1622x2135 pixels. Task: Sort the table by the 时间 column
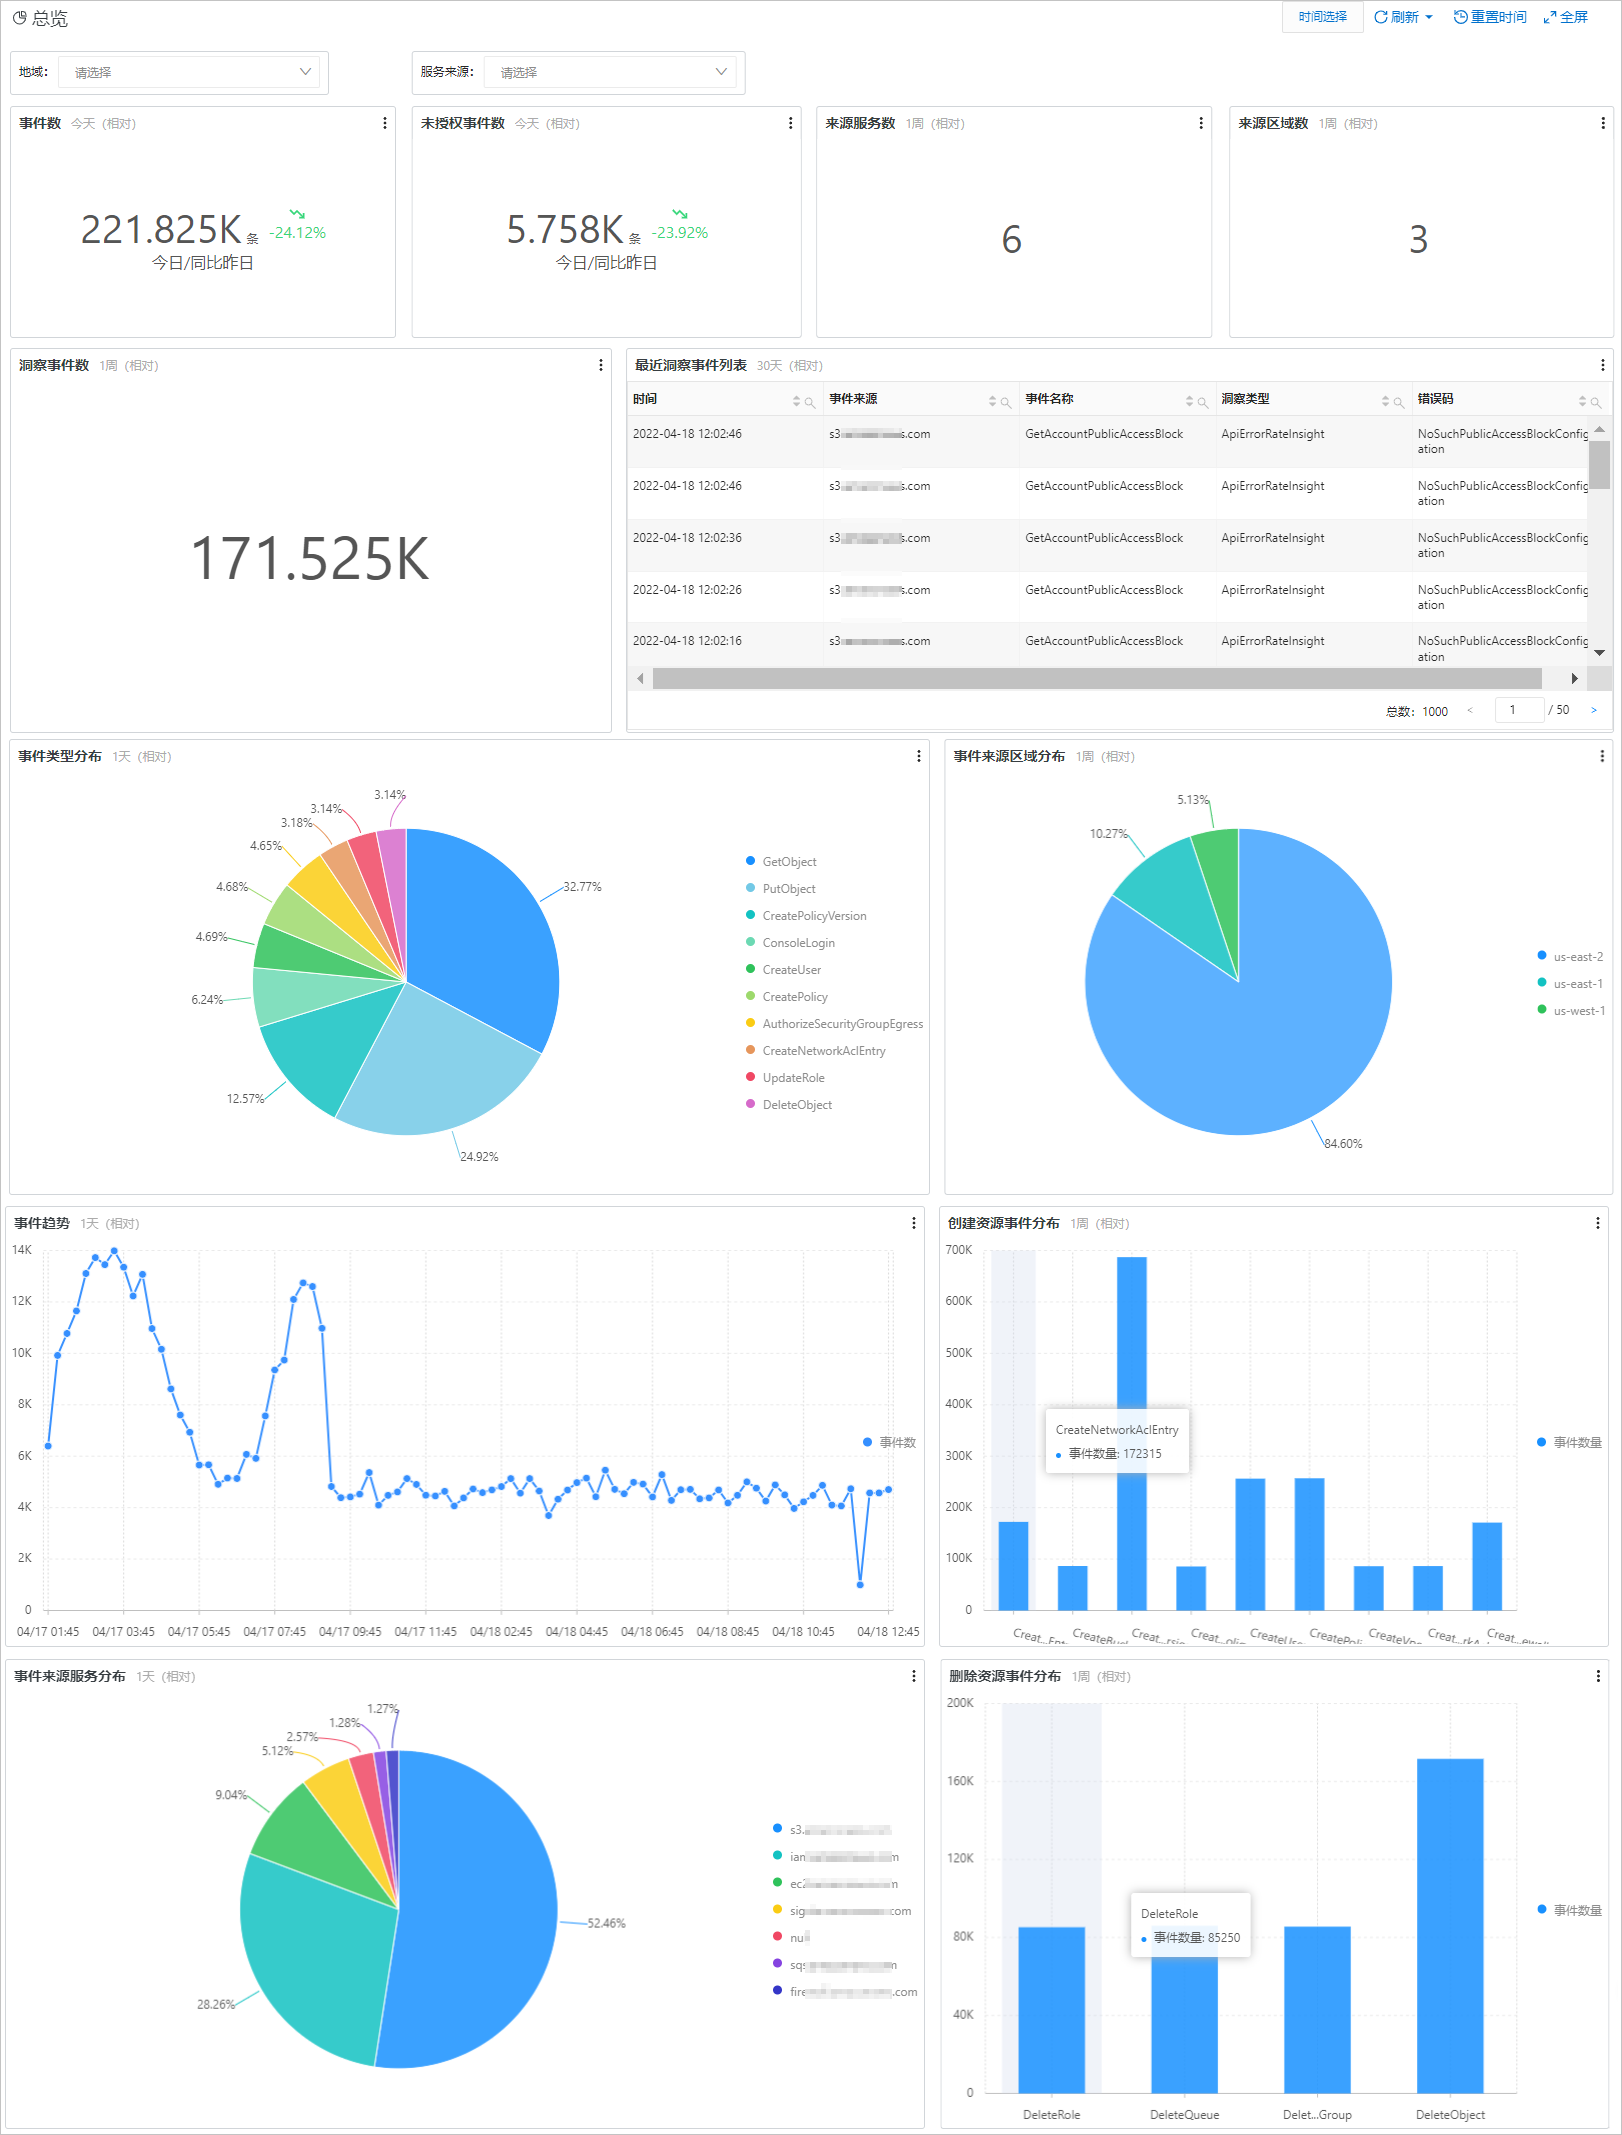coord(797,401)
